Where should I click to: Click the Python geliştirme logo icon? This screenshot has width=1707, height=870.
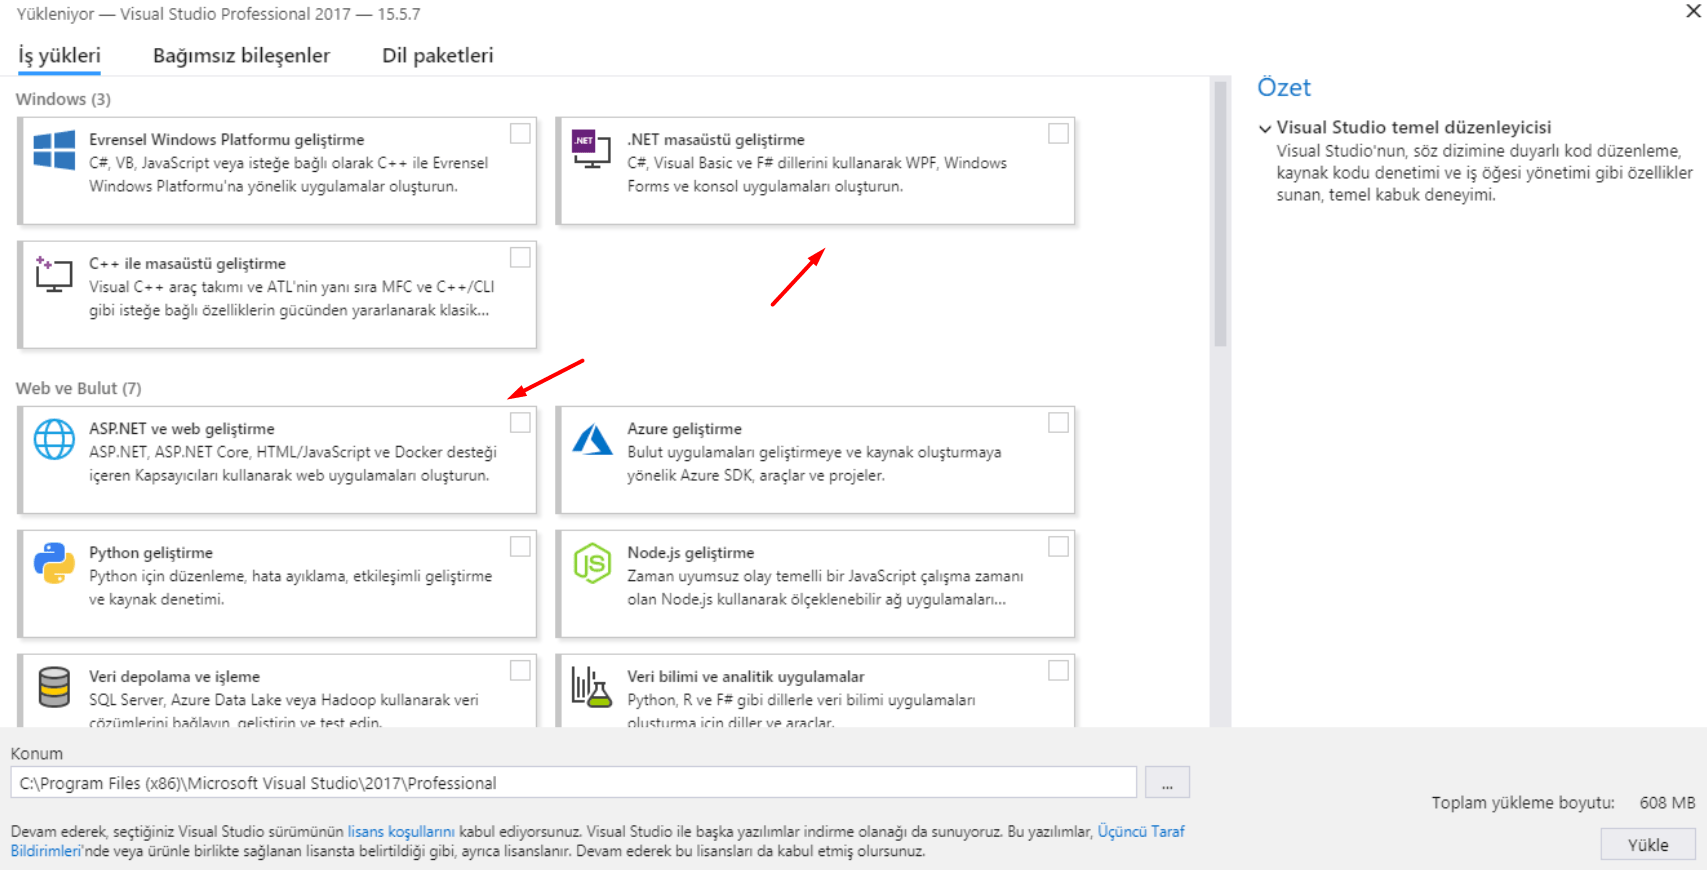coord(54,563)
